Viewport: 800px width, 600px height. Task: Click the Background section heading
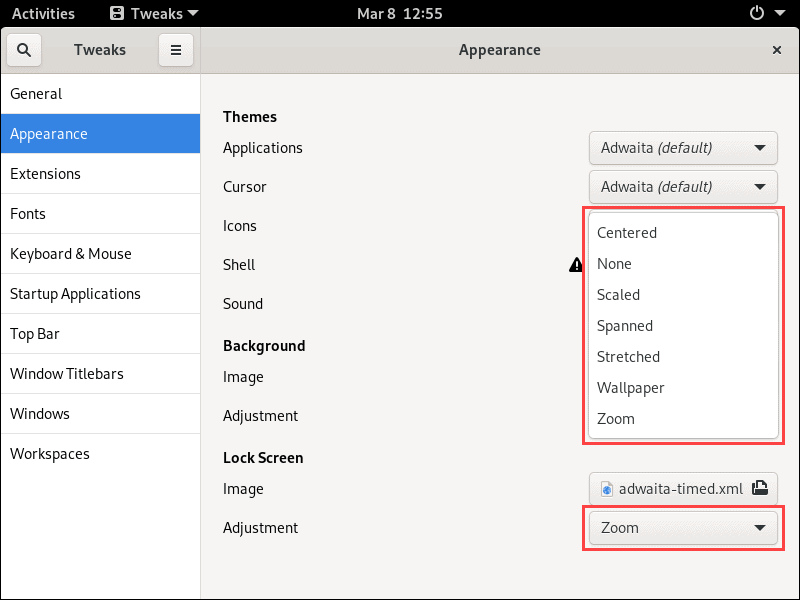(264, 346)
